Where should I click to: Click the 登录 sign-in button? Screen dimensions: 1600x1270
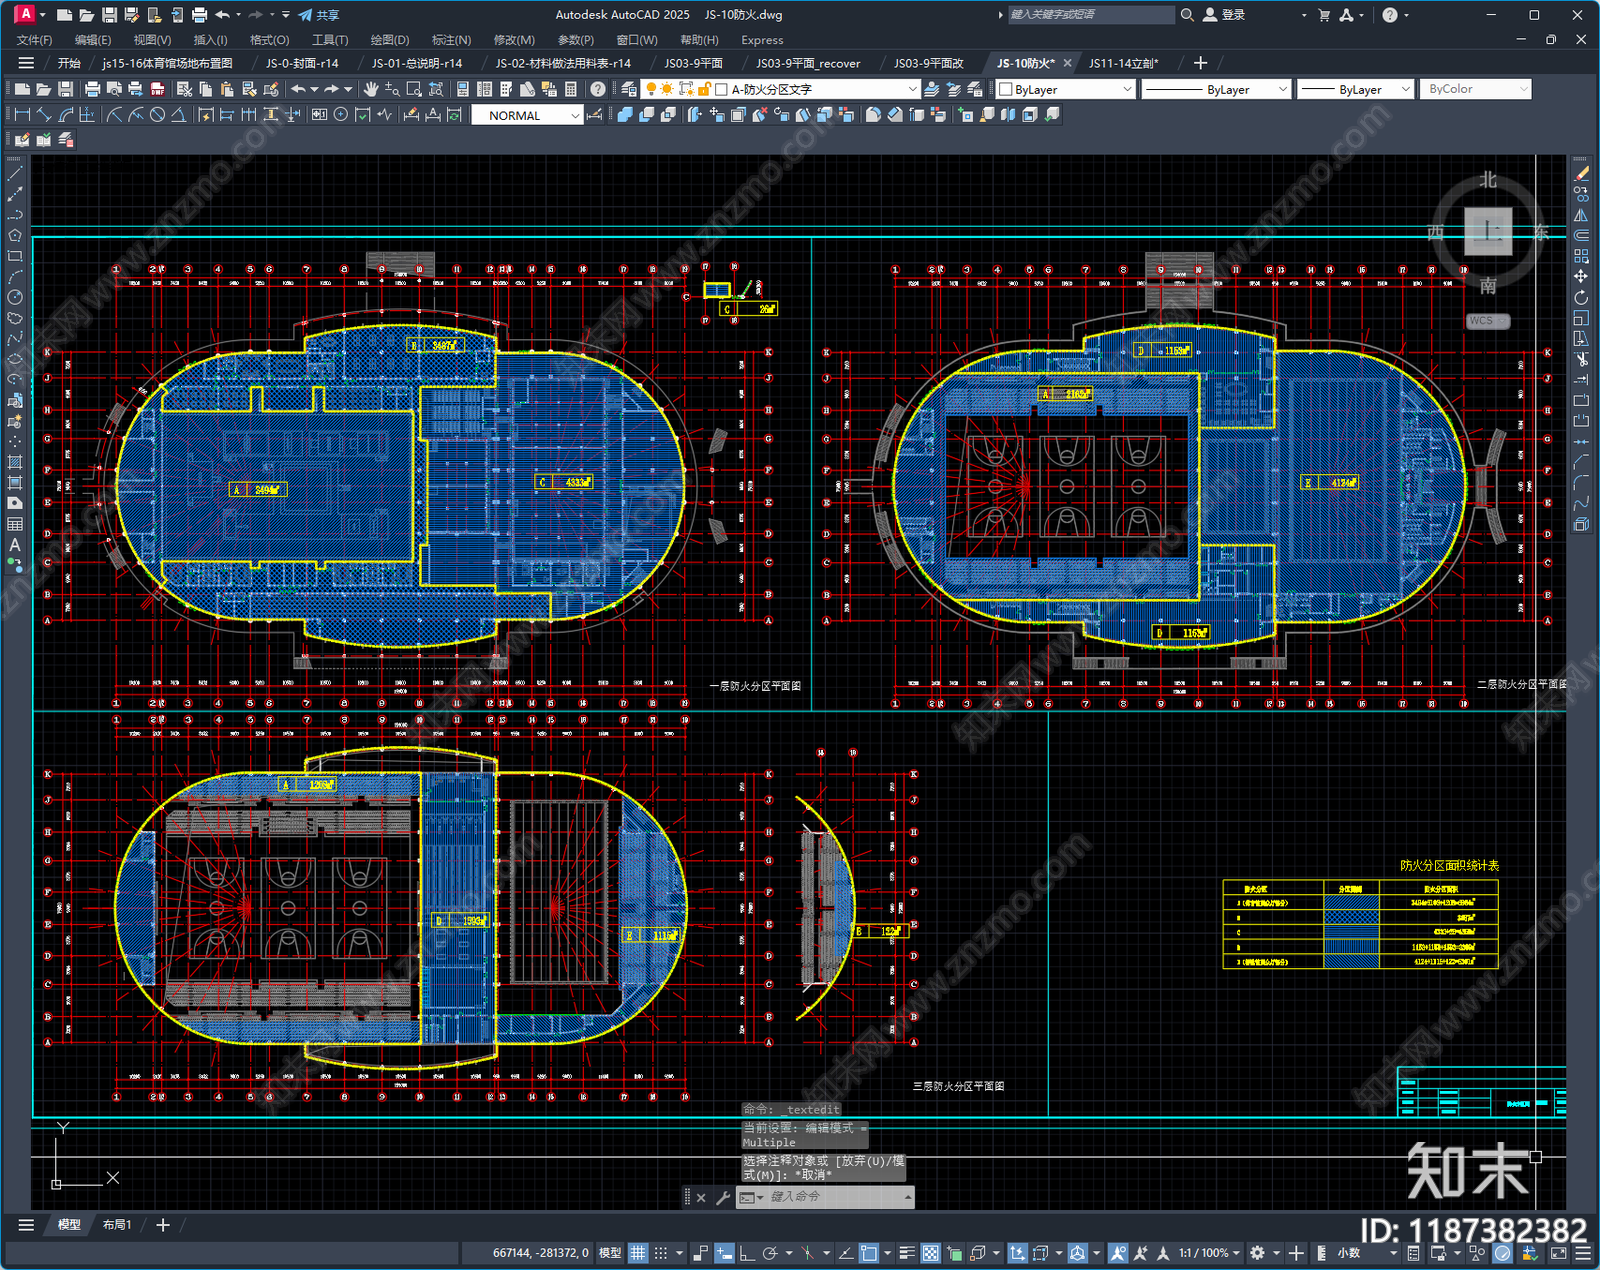coord(1224,15)
